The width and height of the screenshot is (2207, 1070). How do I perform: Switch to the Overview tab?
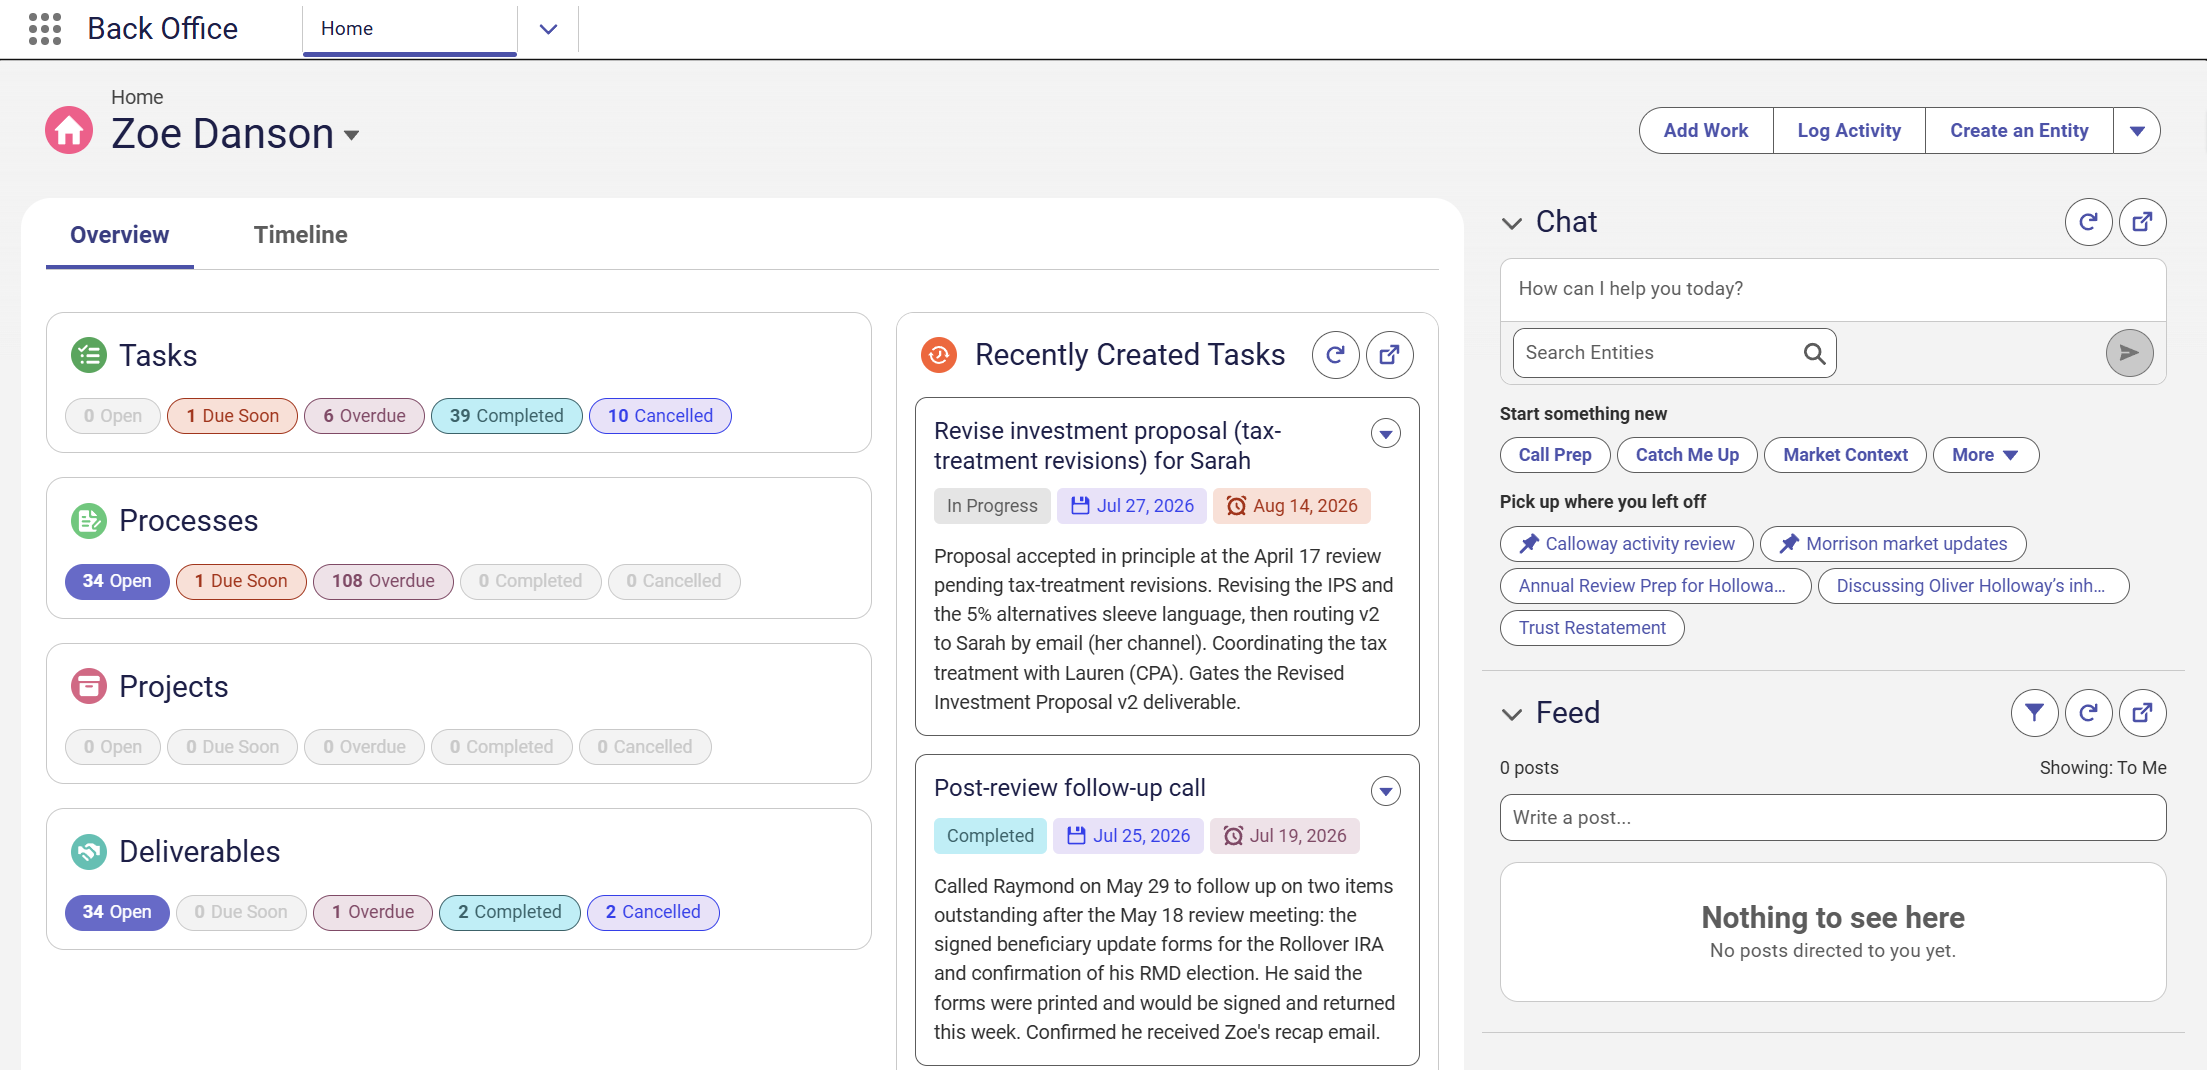point(120,235)
